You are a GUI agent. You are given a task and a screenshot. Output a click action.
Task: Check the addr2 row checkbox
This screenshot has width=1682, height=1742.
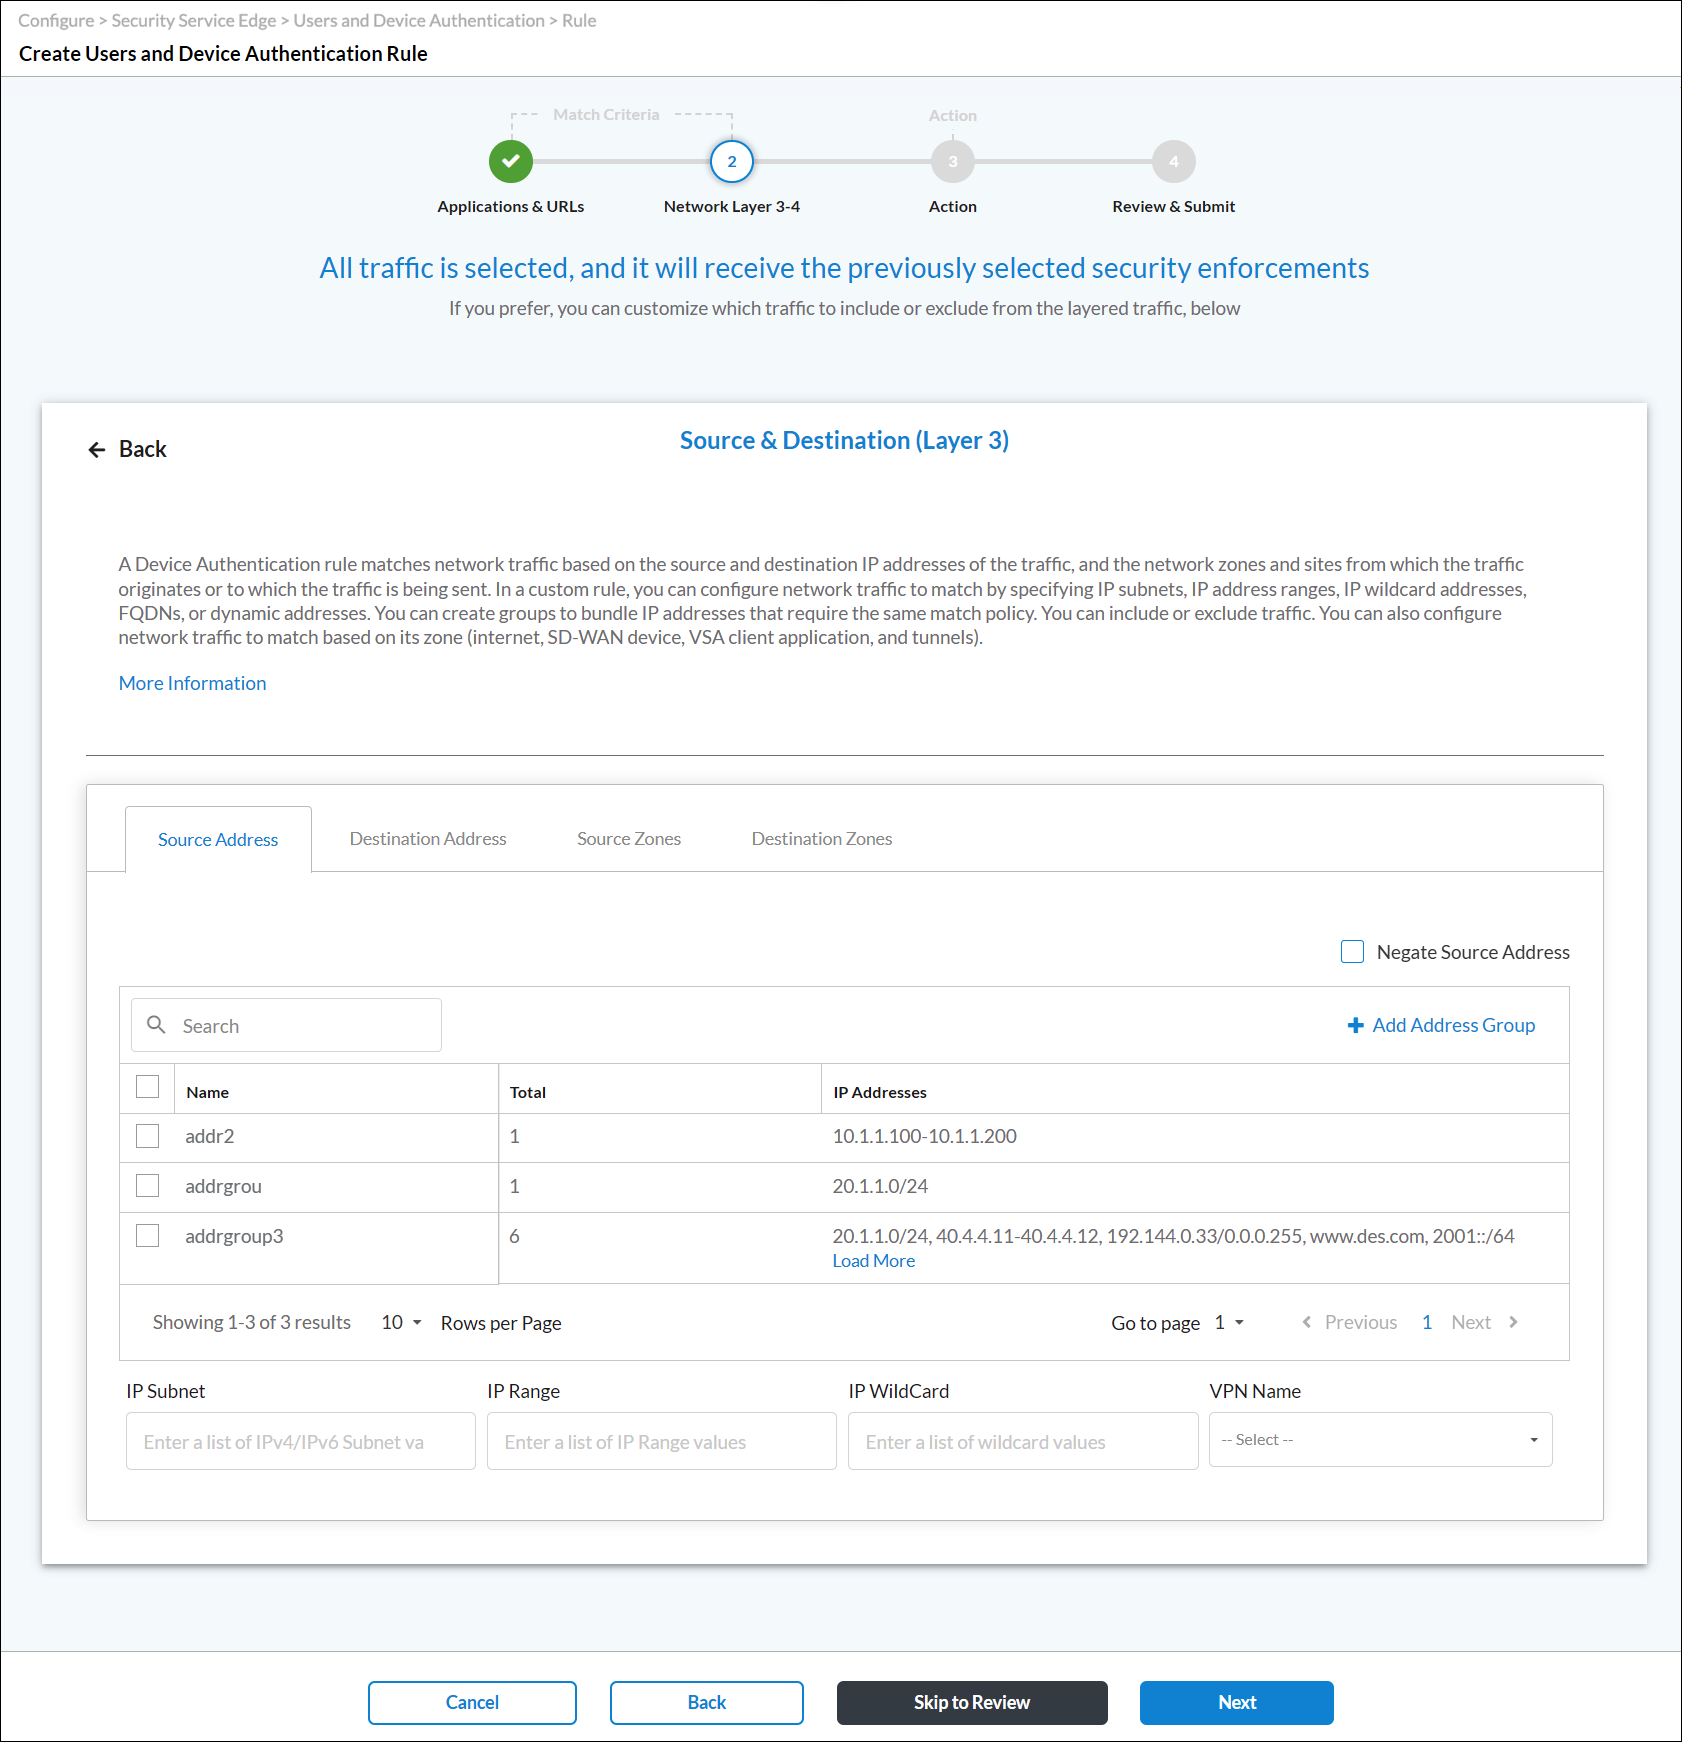tap(147, 1136)
